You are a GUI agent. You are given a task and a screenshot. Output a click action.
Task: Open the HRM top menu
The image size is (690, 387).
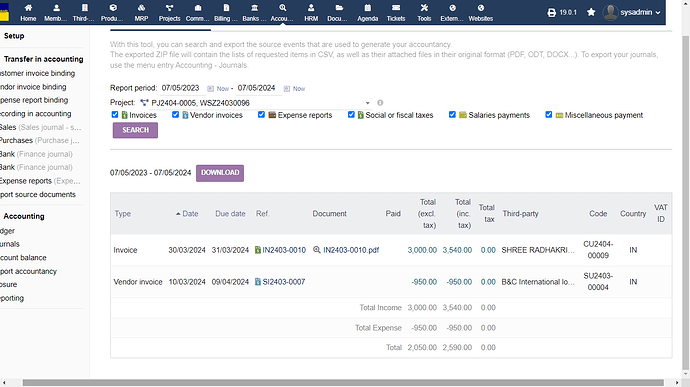(x=311, y=12)
